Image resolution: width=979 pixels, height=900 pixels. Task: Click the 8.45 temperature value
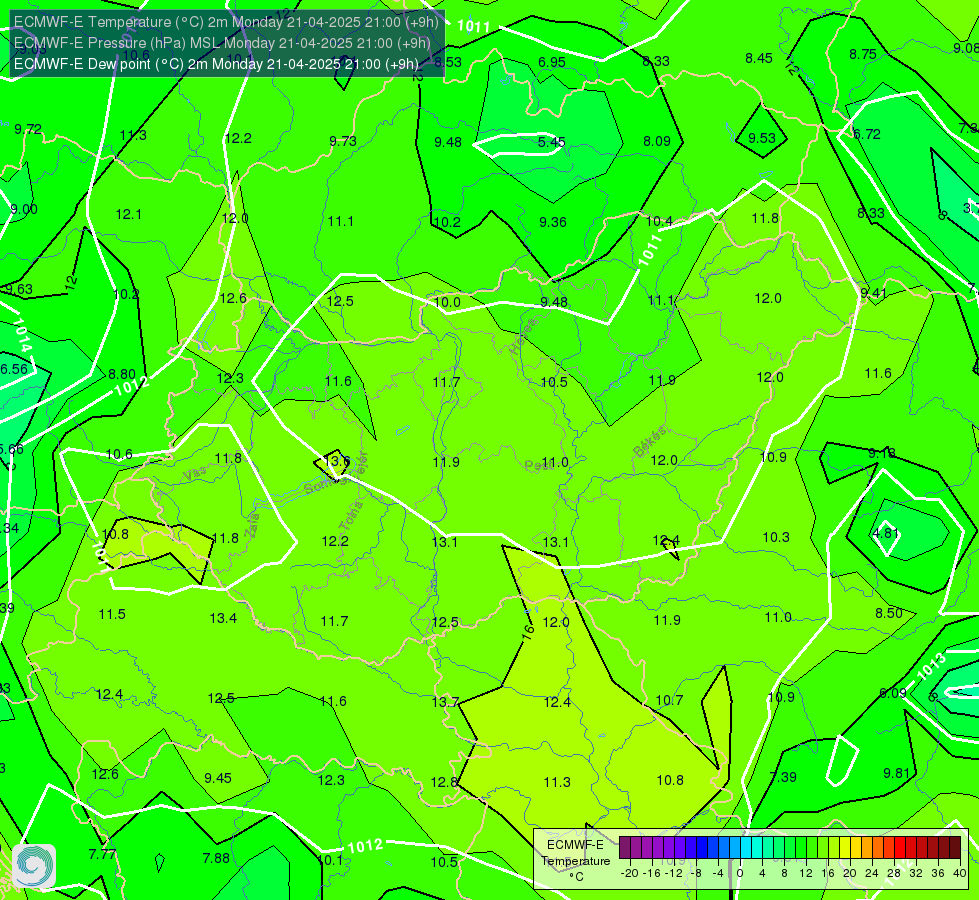759,59
